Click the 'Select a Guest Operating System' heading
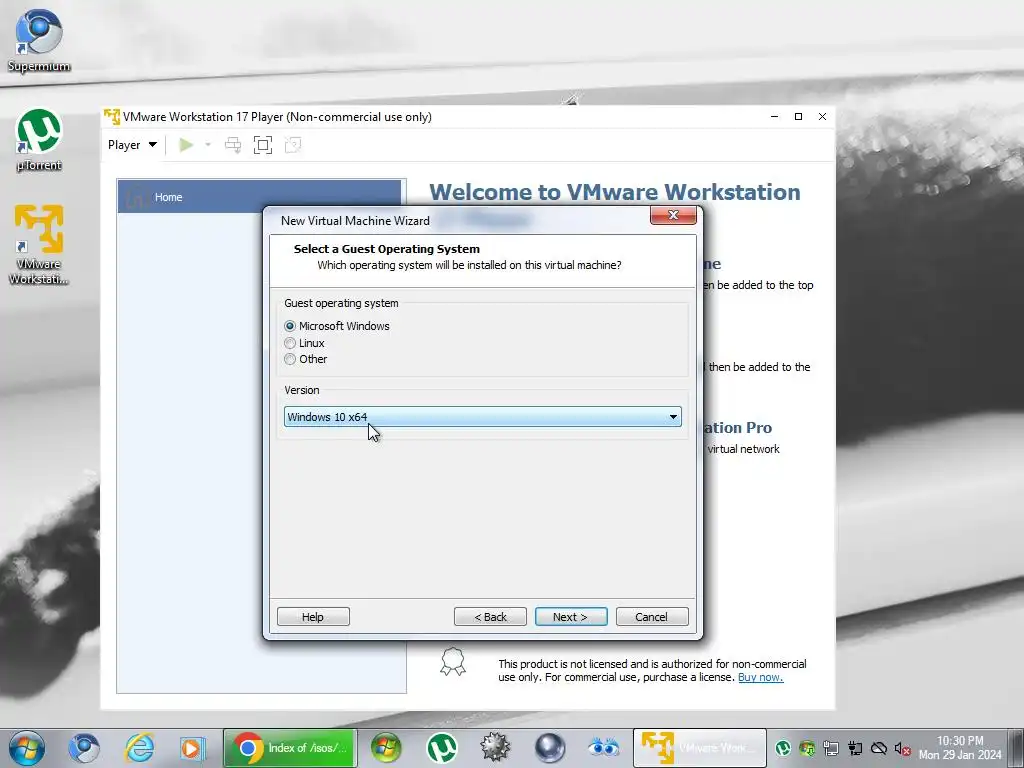 pos(387,249)
